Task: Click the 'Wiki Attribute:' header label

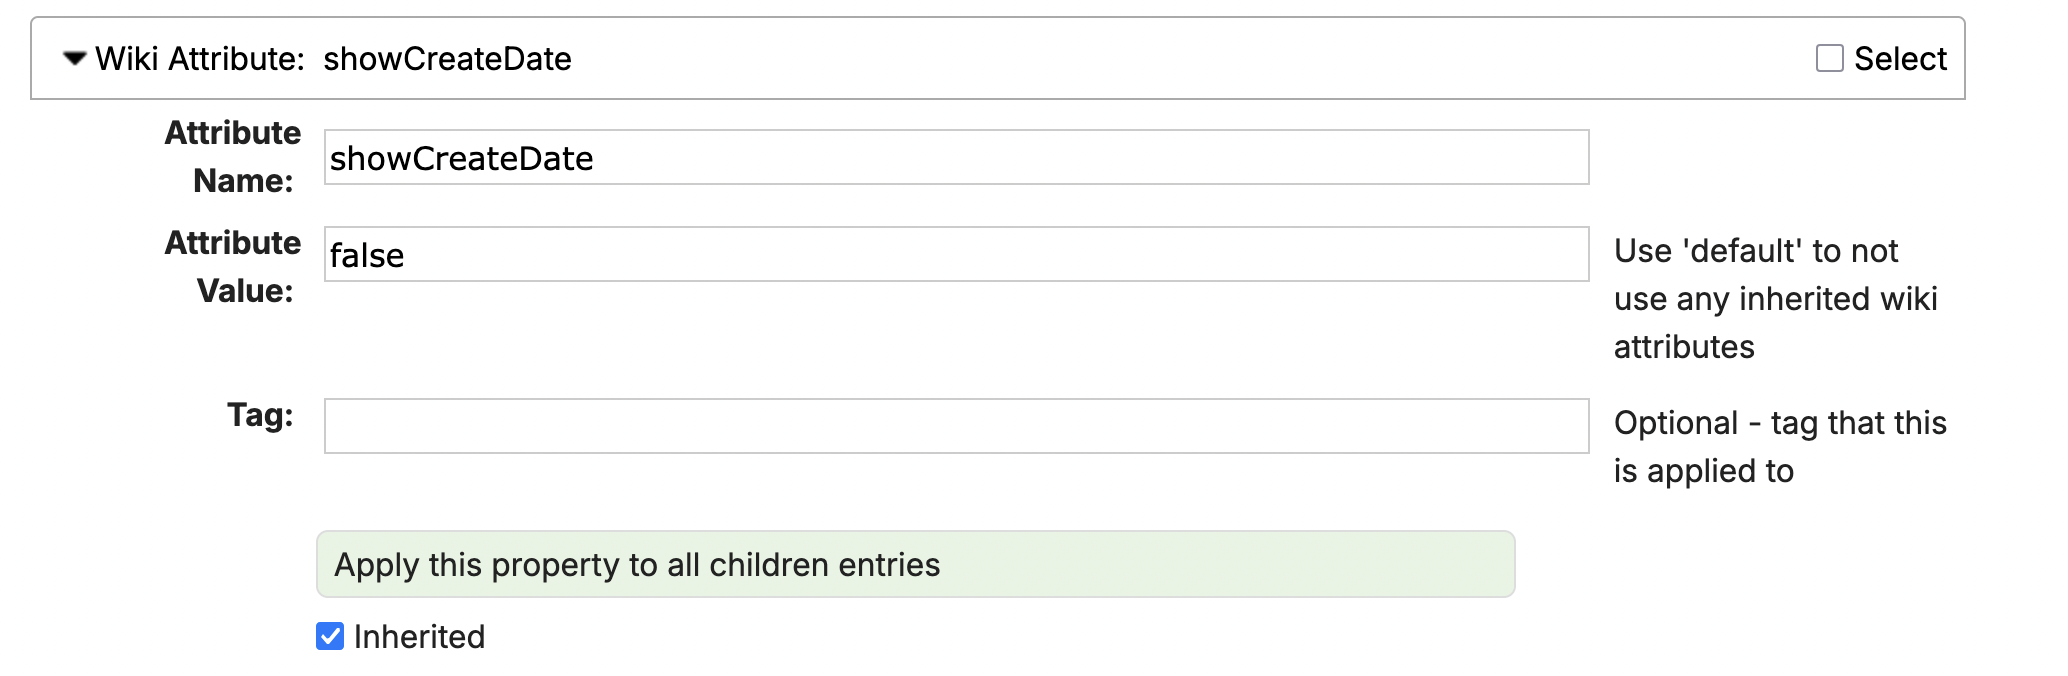Action: pyautogui.click(x=200, y=59)
